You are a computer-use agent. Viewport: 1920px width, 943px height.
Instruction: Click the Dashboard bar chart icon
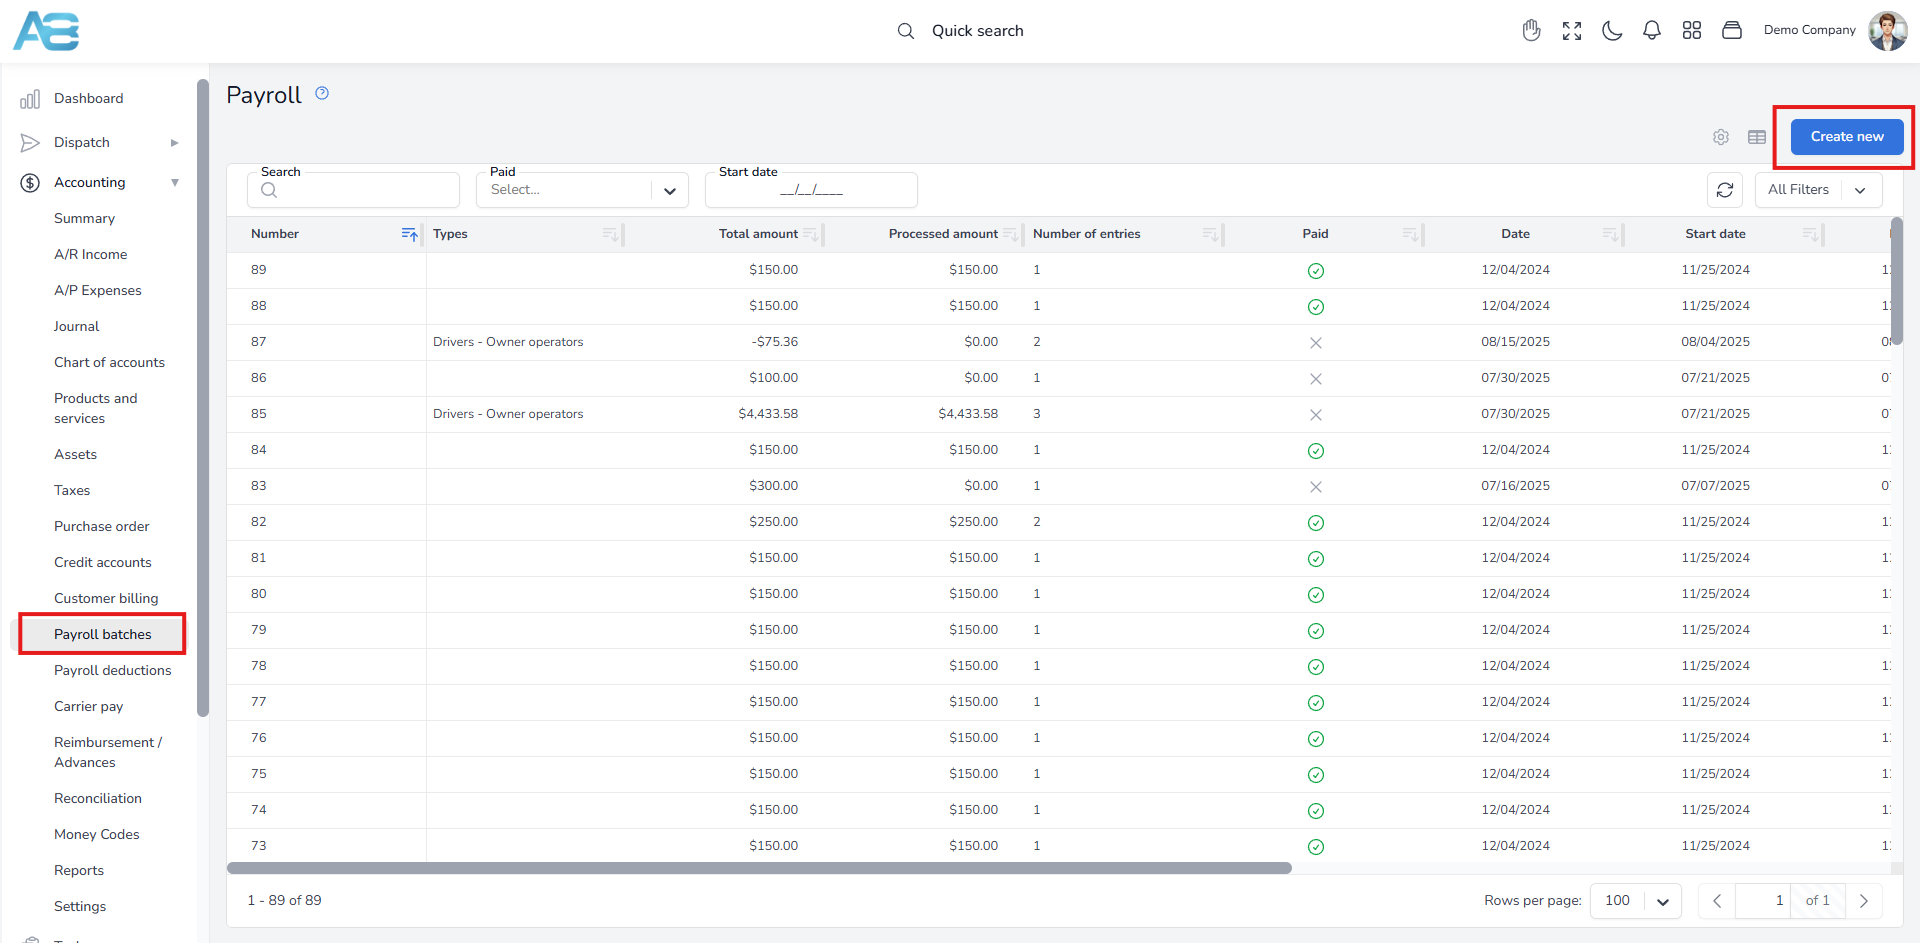coord(30,99)
